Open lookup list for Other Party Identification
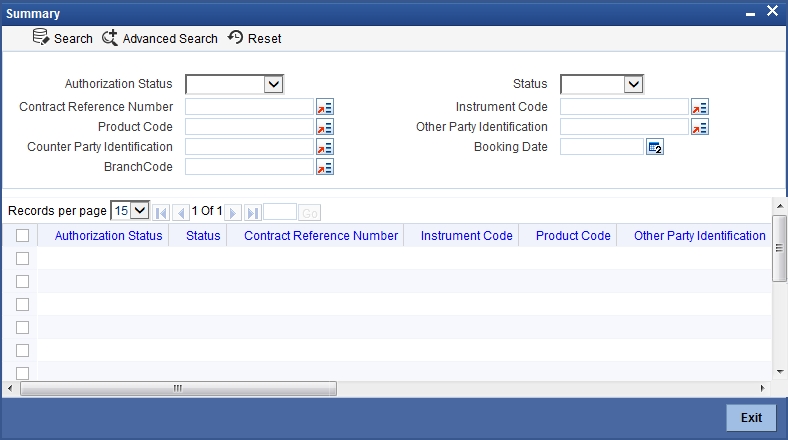 700,127
